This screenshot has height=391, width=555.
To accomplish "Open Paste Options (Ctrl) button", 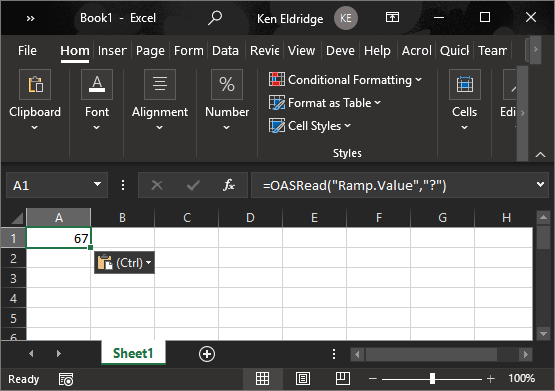I will [124, 263].
